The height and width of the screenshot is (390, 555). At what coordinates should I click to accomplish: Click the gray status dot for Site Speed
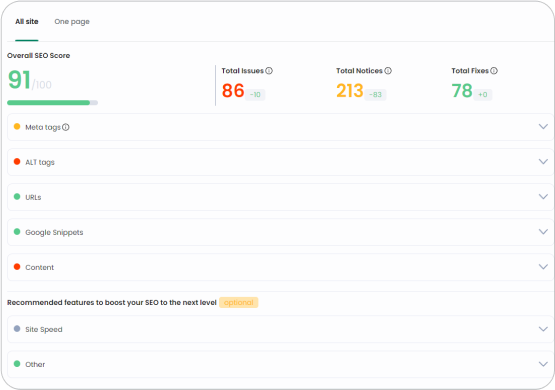point(17,329)
